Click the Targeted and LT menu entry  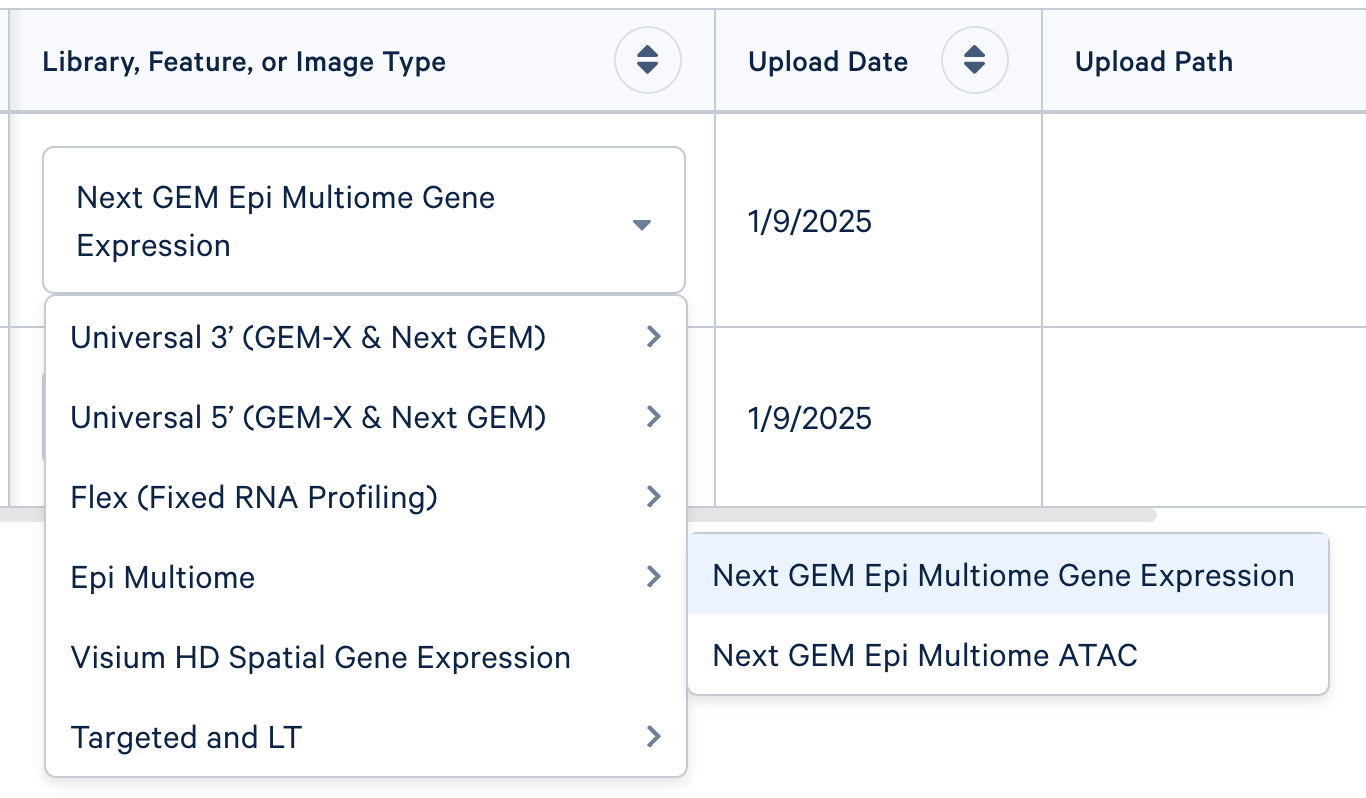[x=186, y=737]
